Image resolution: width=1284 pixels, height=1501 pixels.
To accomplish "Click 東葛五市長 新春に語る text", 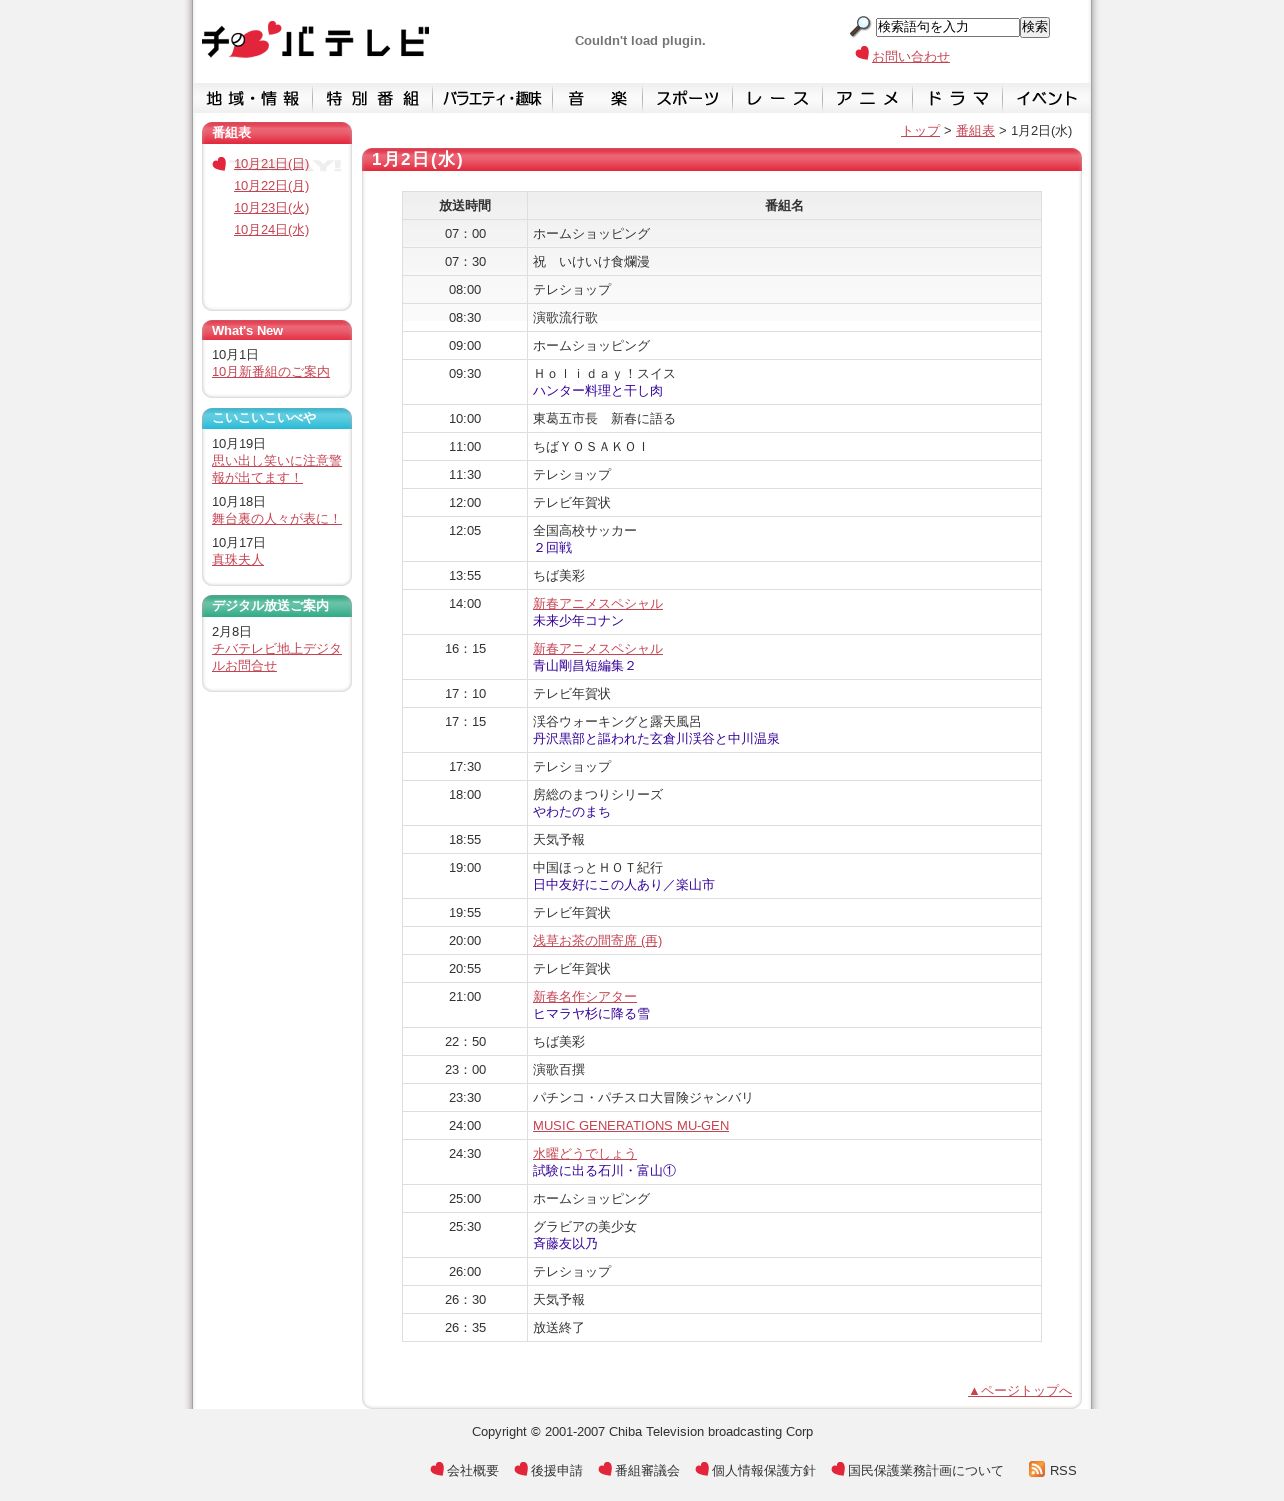I will (x=604, y=419).
